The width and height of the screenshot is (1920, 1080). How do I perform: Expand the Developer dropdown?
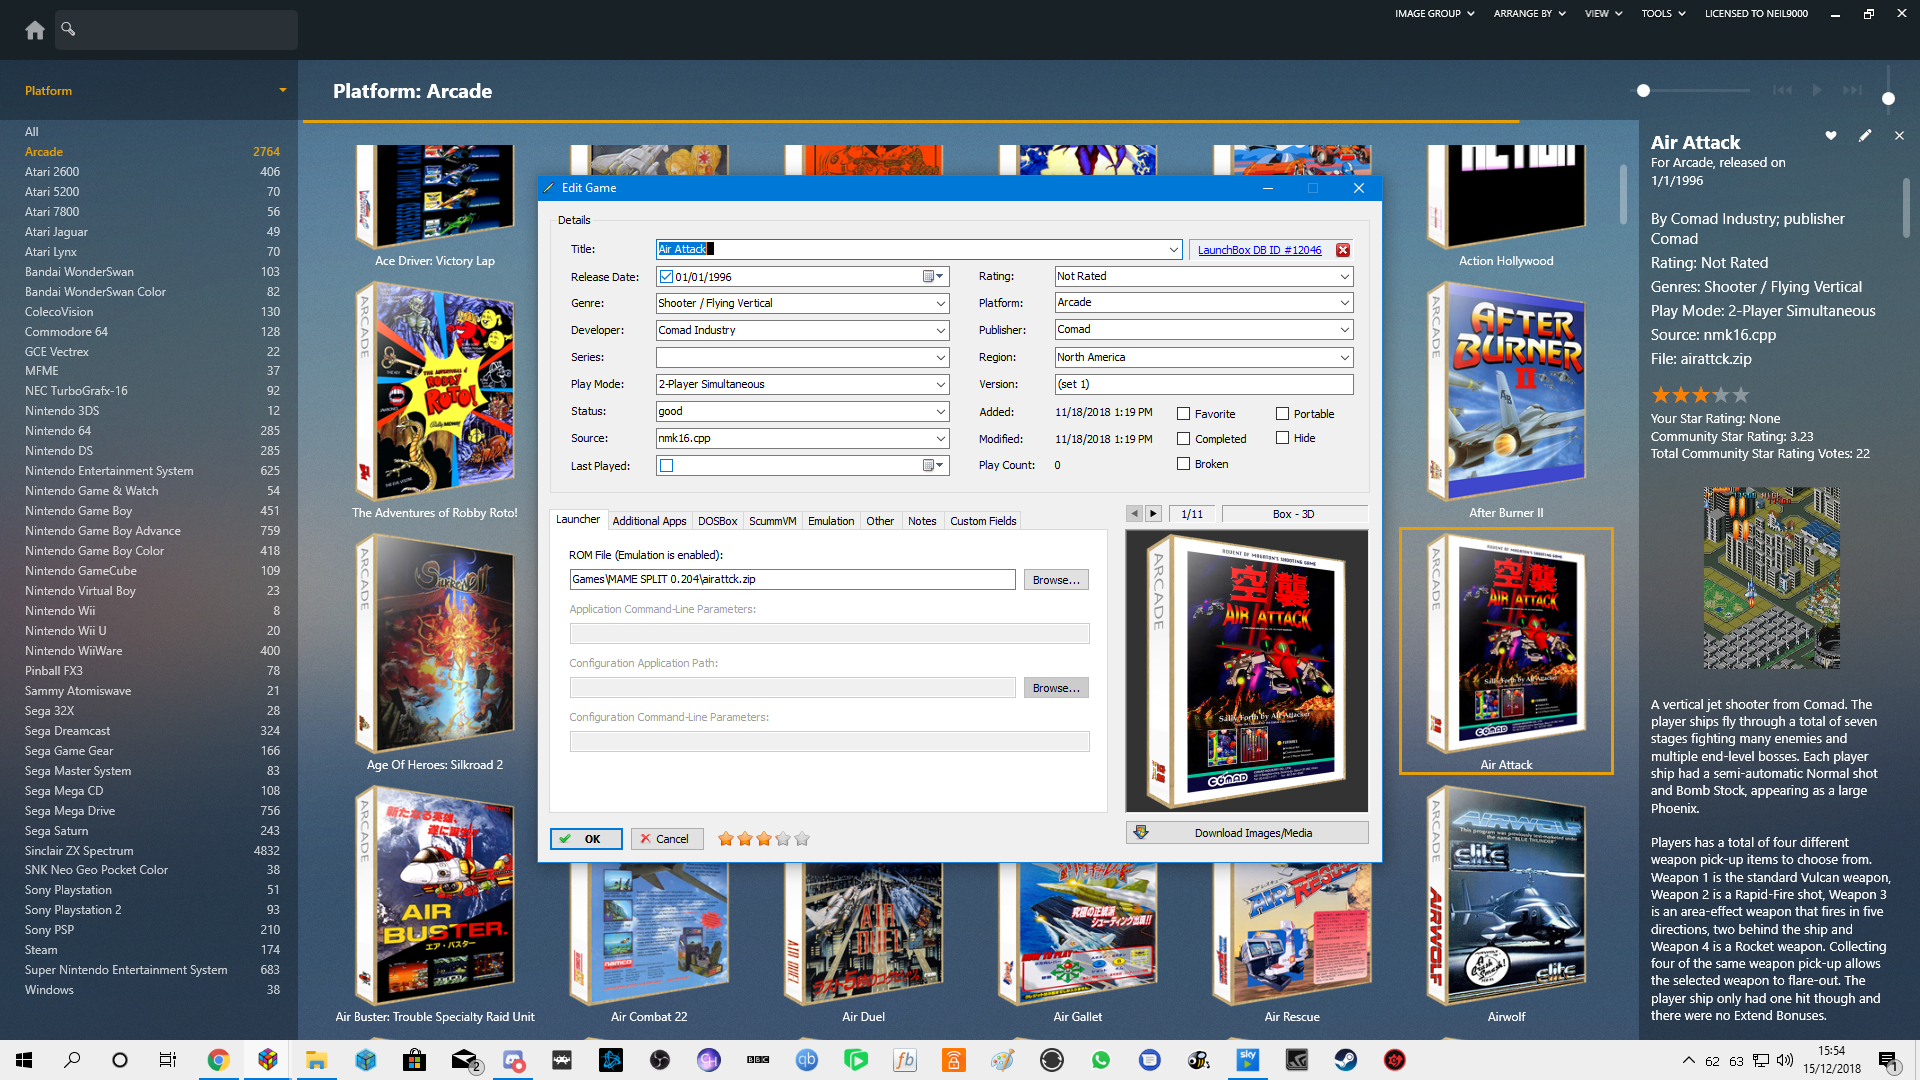tap(940, 330)
